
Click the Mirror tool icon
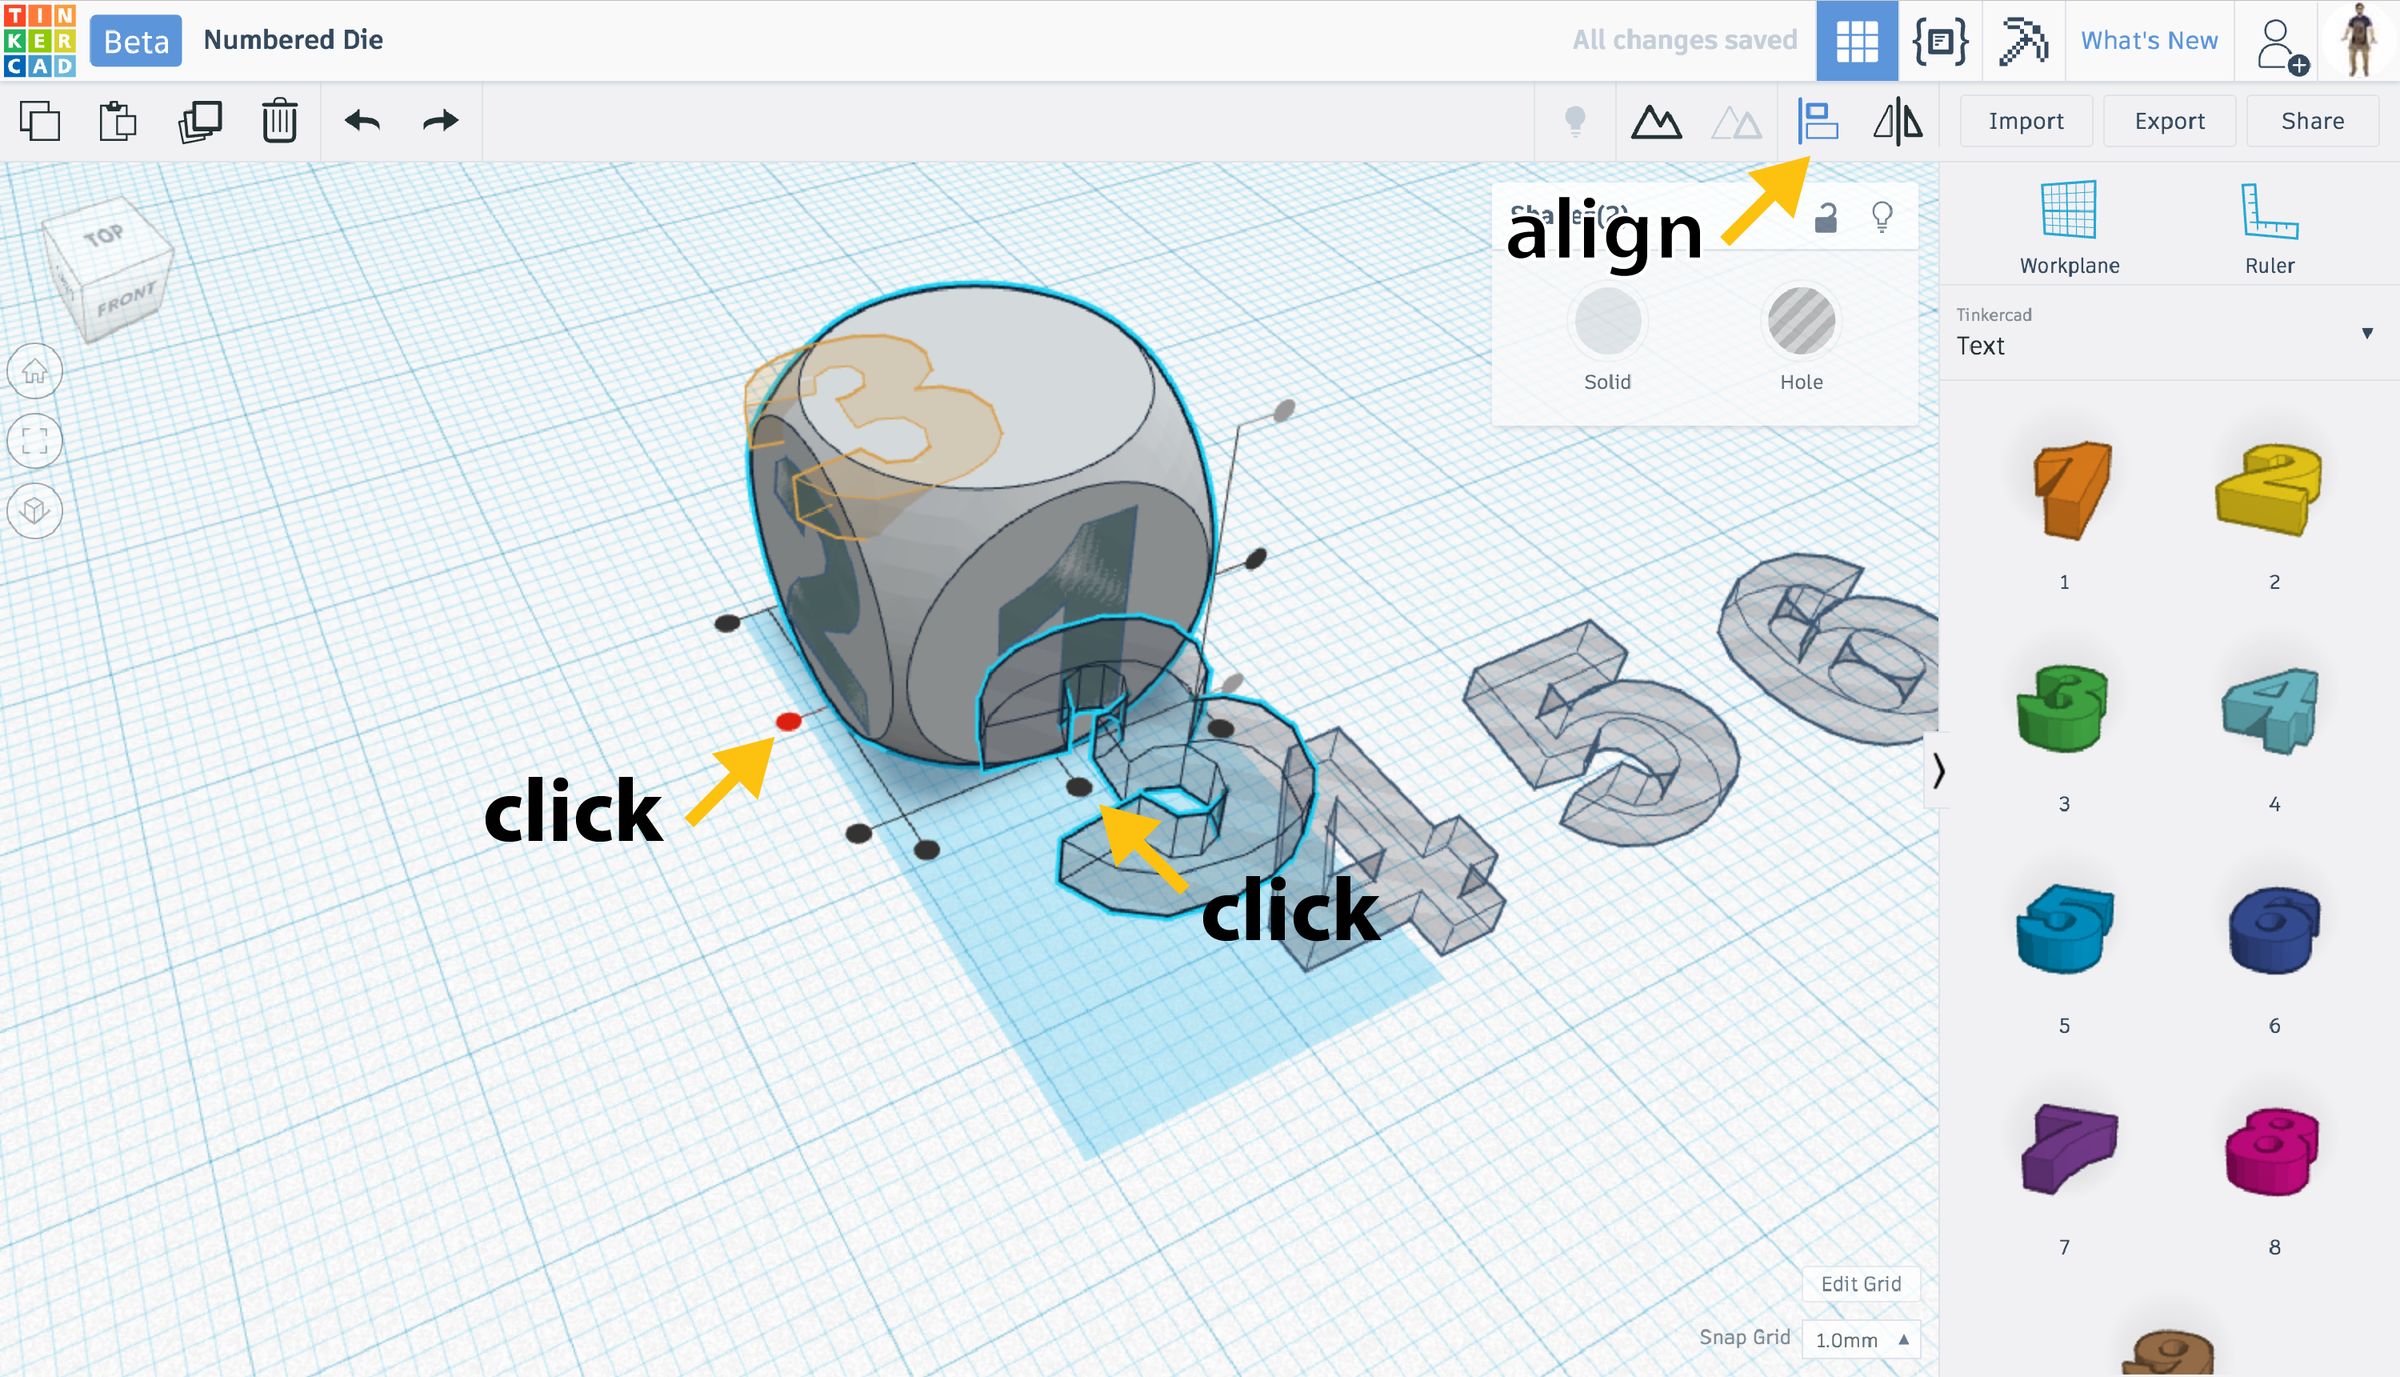1897,122
